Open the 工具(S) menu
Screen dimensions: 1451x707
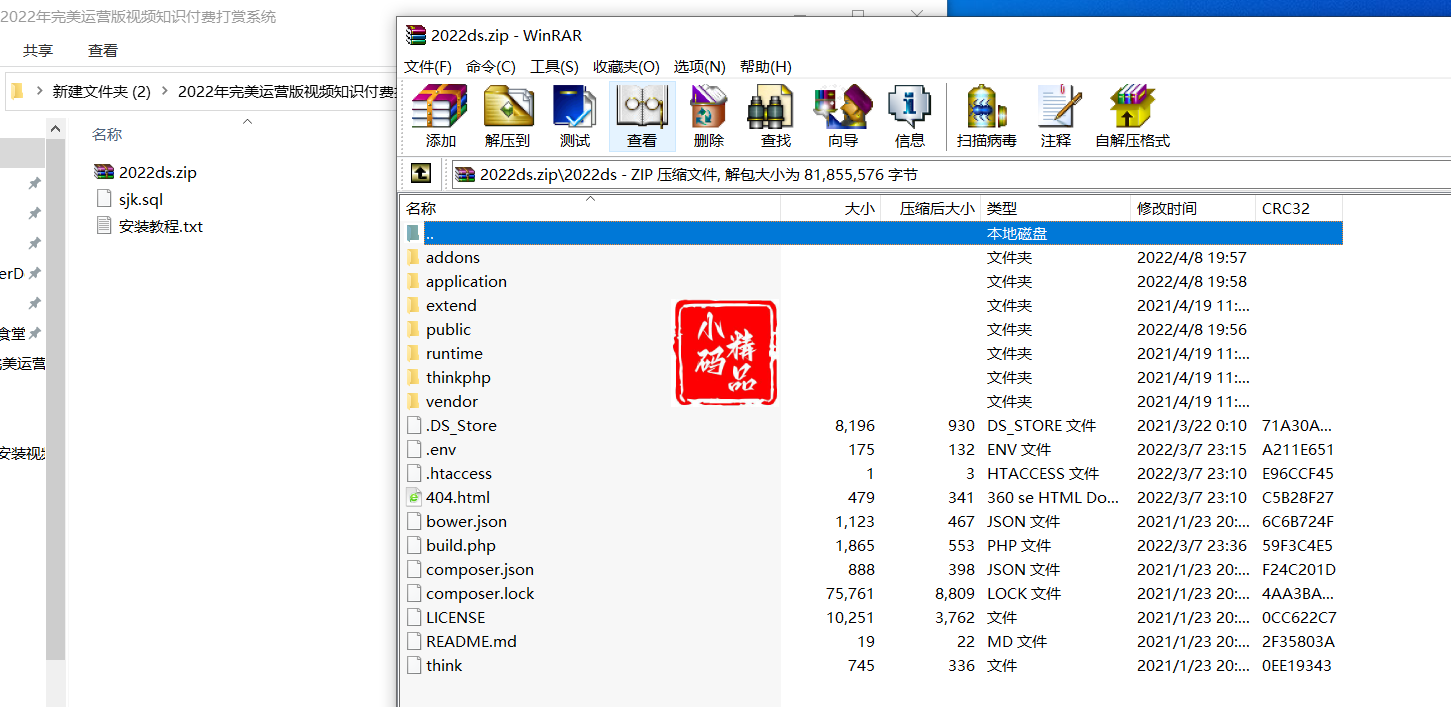coord(554,66)
